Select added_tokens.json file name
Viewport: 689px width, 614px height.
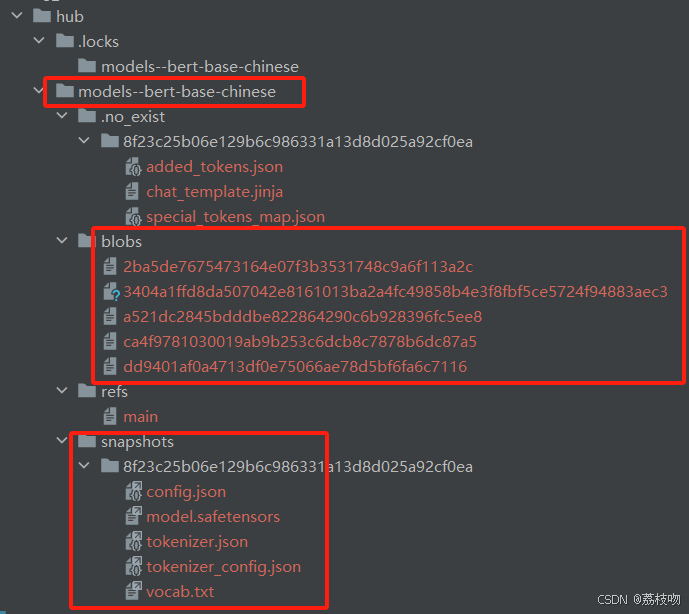tap(214, 167)
